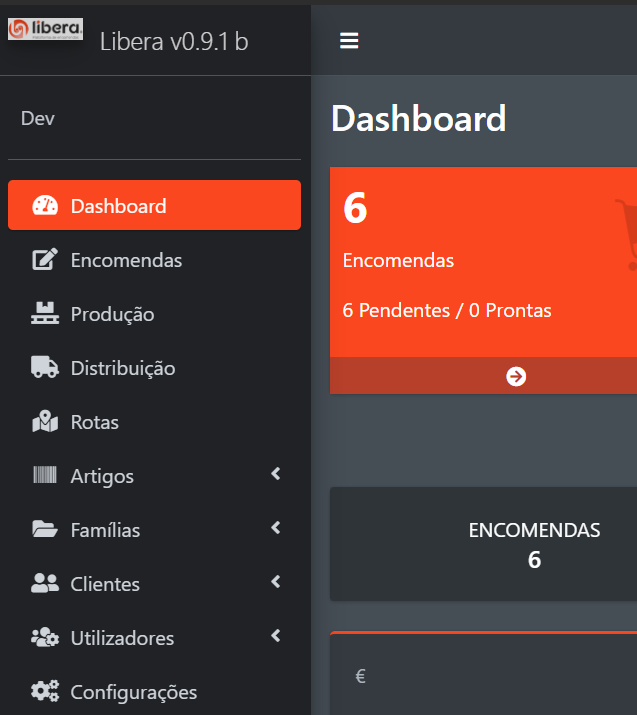The image size is (637, 715).
Task: Open the Configurações menu item
Action: 133,692
